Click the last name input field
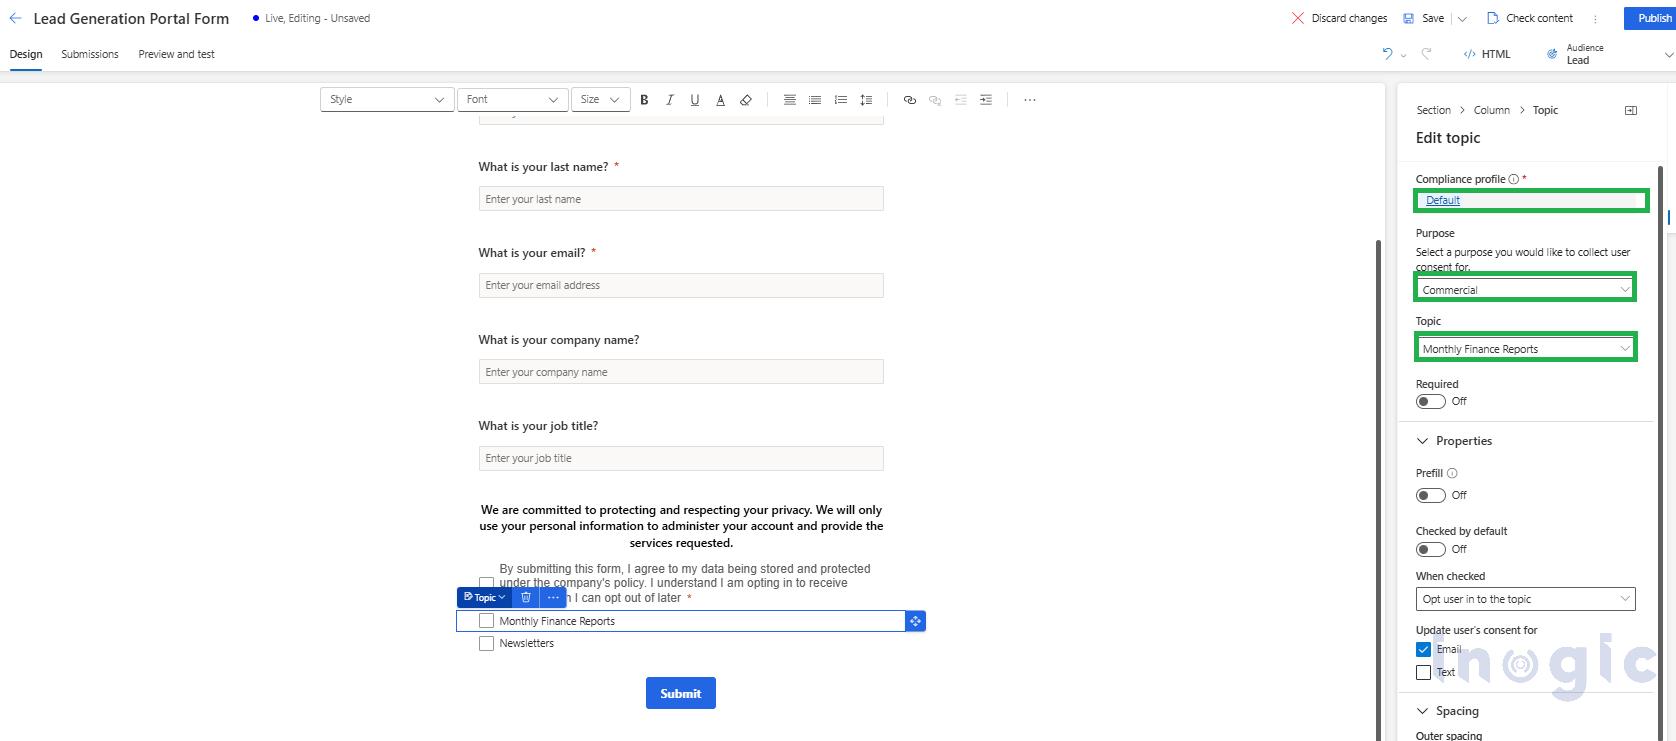The width and height of the screenshot is (1676, 741). click(x=681, y=199)
